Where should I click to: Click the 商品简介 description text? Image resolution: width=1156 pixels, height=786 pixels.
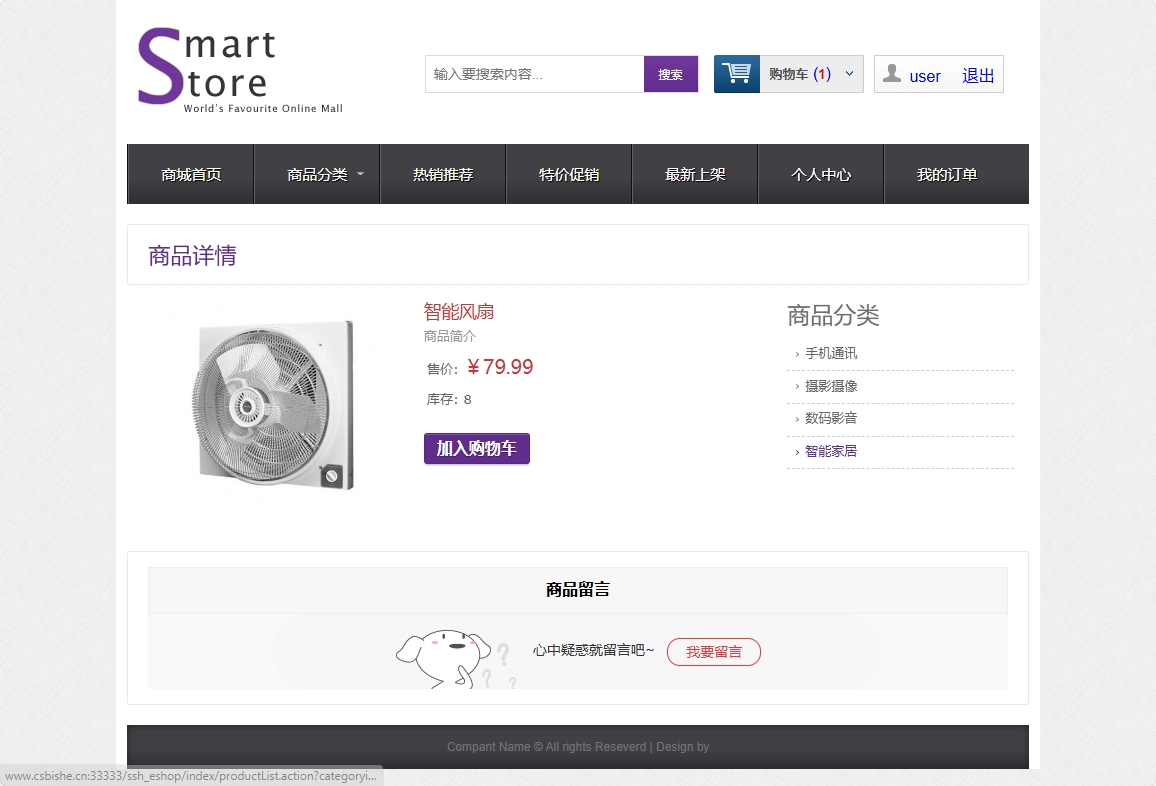point(450,336)
